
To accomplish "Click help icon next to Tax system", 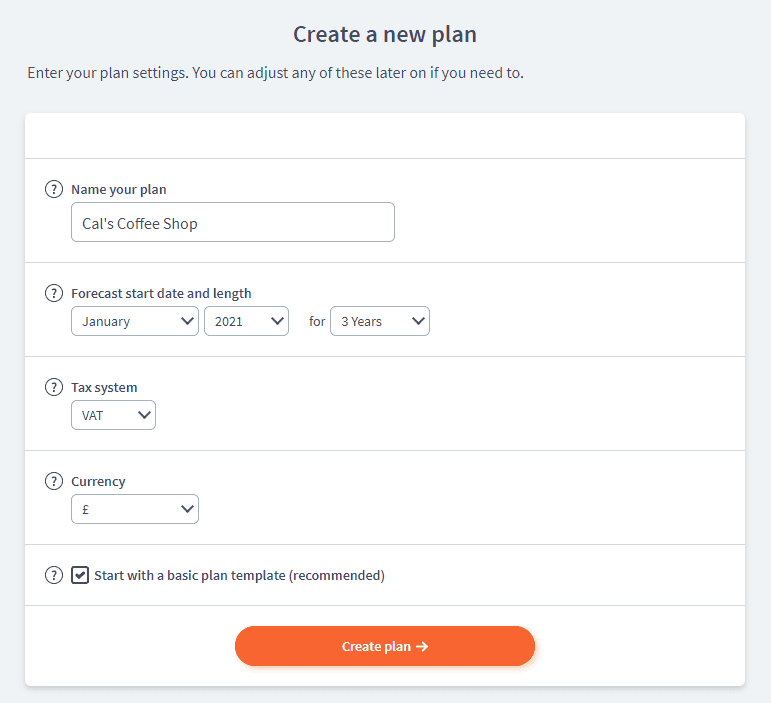I will coord(54,387).
